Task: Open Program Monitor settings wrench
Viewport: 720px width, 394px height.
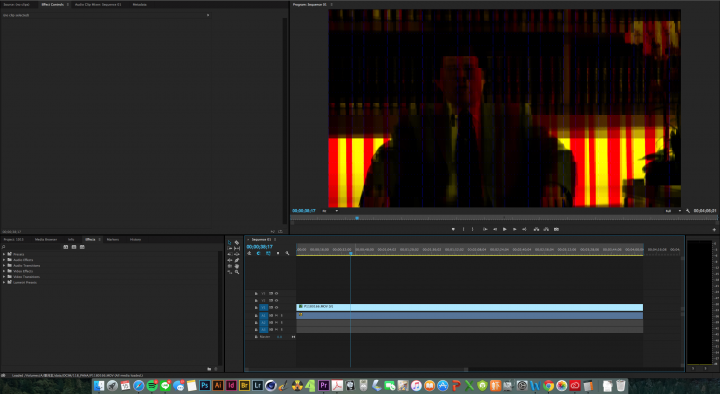Action: (688, 211)
